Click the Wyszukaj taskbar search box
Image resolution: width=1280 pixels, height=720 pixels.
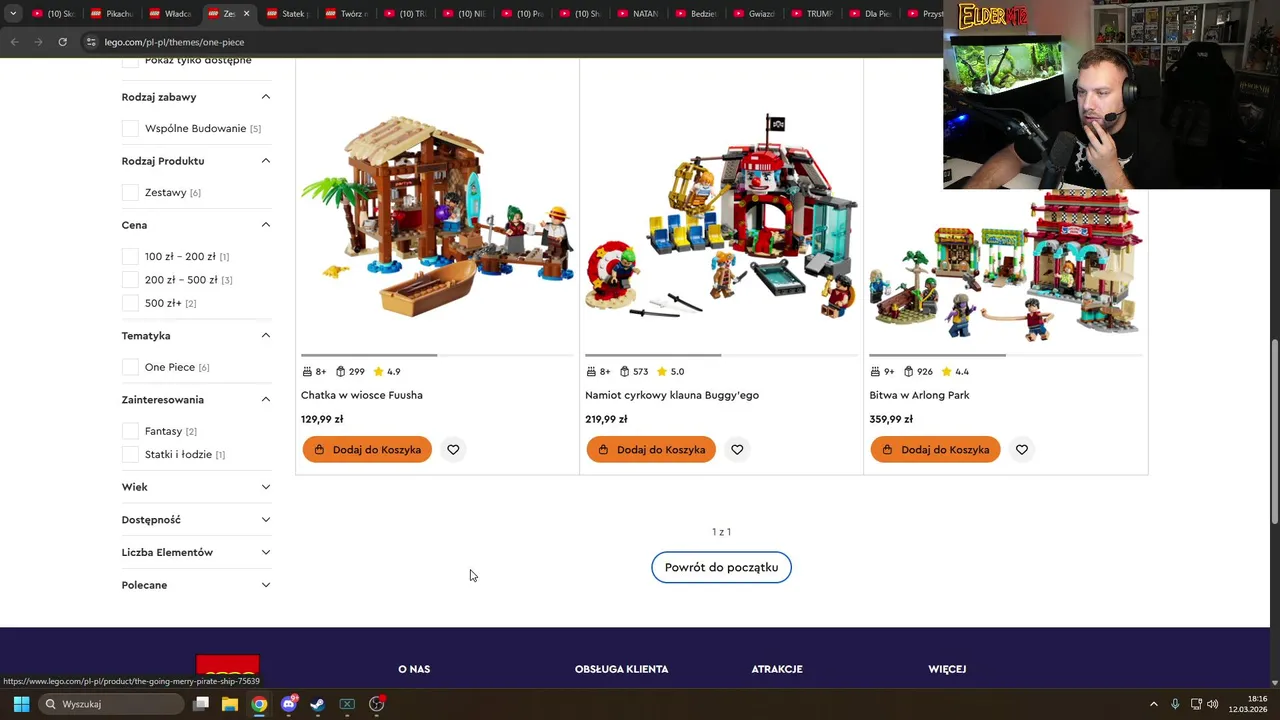(111, 704)
